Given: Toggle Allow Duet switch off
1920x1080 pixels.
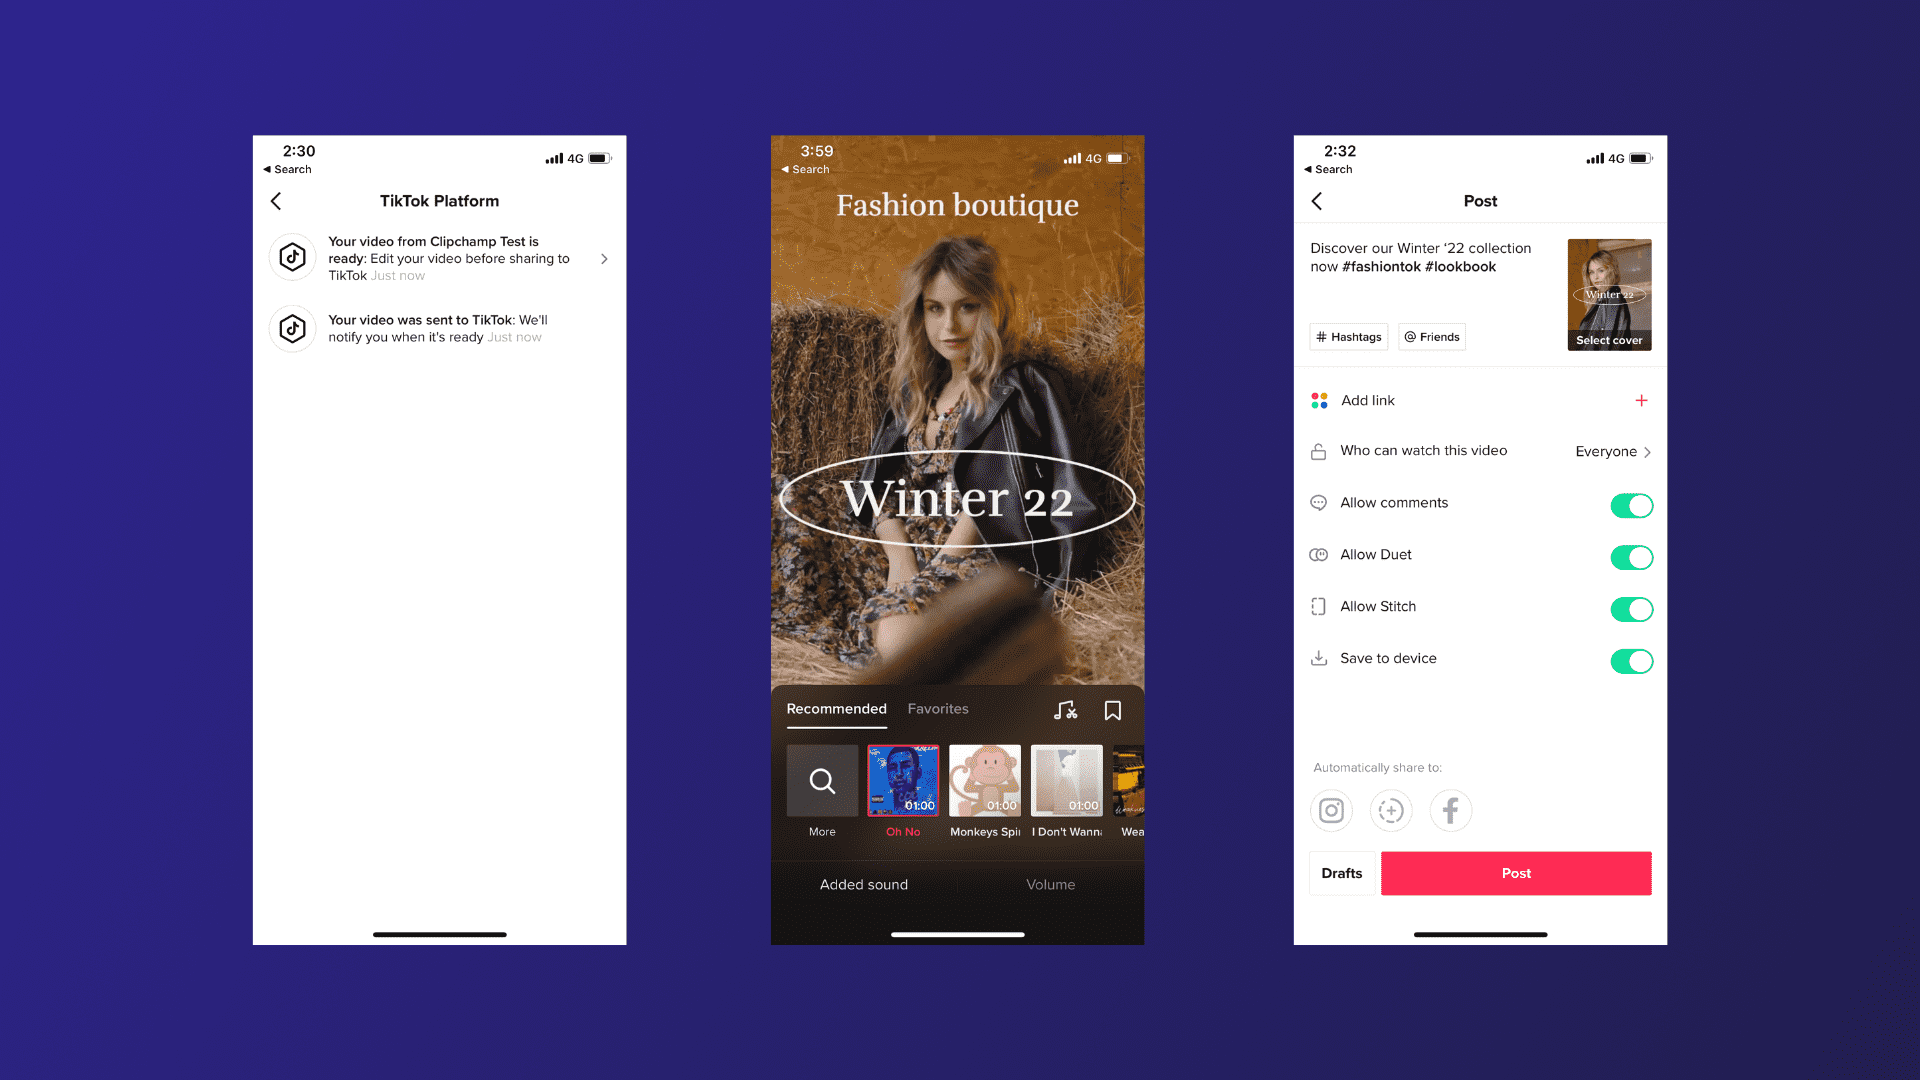Looking at the screenshot, I should click(x=1631, y=556).
